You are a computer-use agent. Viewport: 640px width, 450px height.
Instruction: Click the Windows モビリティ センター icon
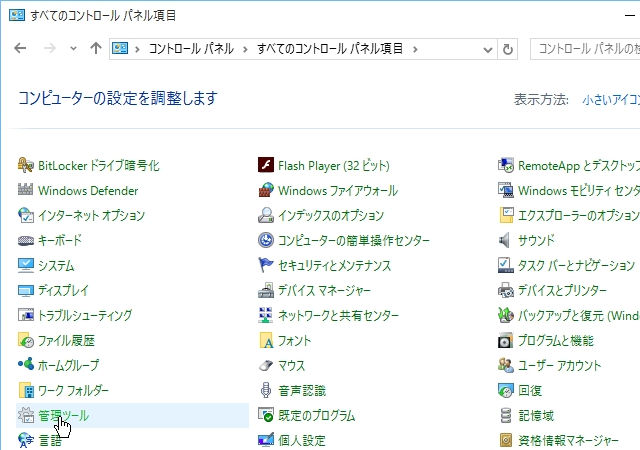pos(506,190)
